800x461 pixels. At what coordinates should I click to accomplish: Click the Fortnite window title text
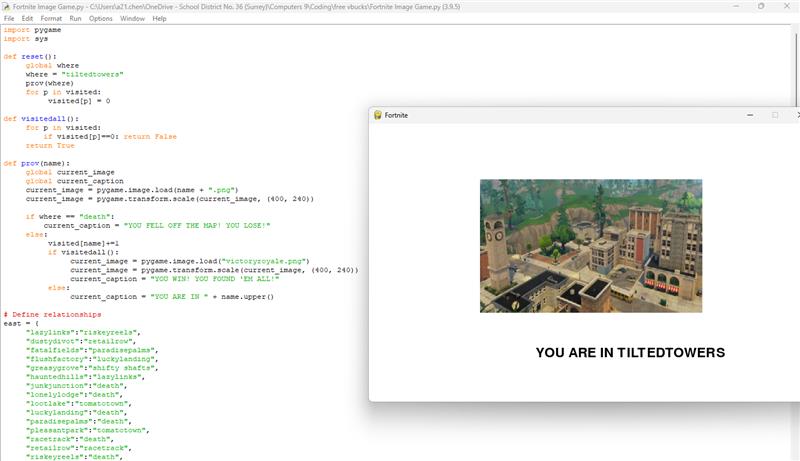click(396, 115)
